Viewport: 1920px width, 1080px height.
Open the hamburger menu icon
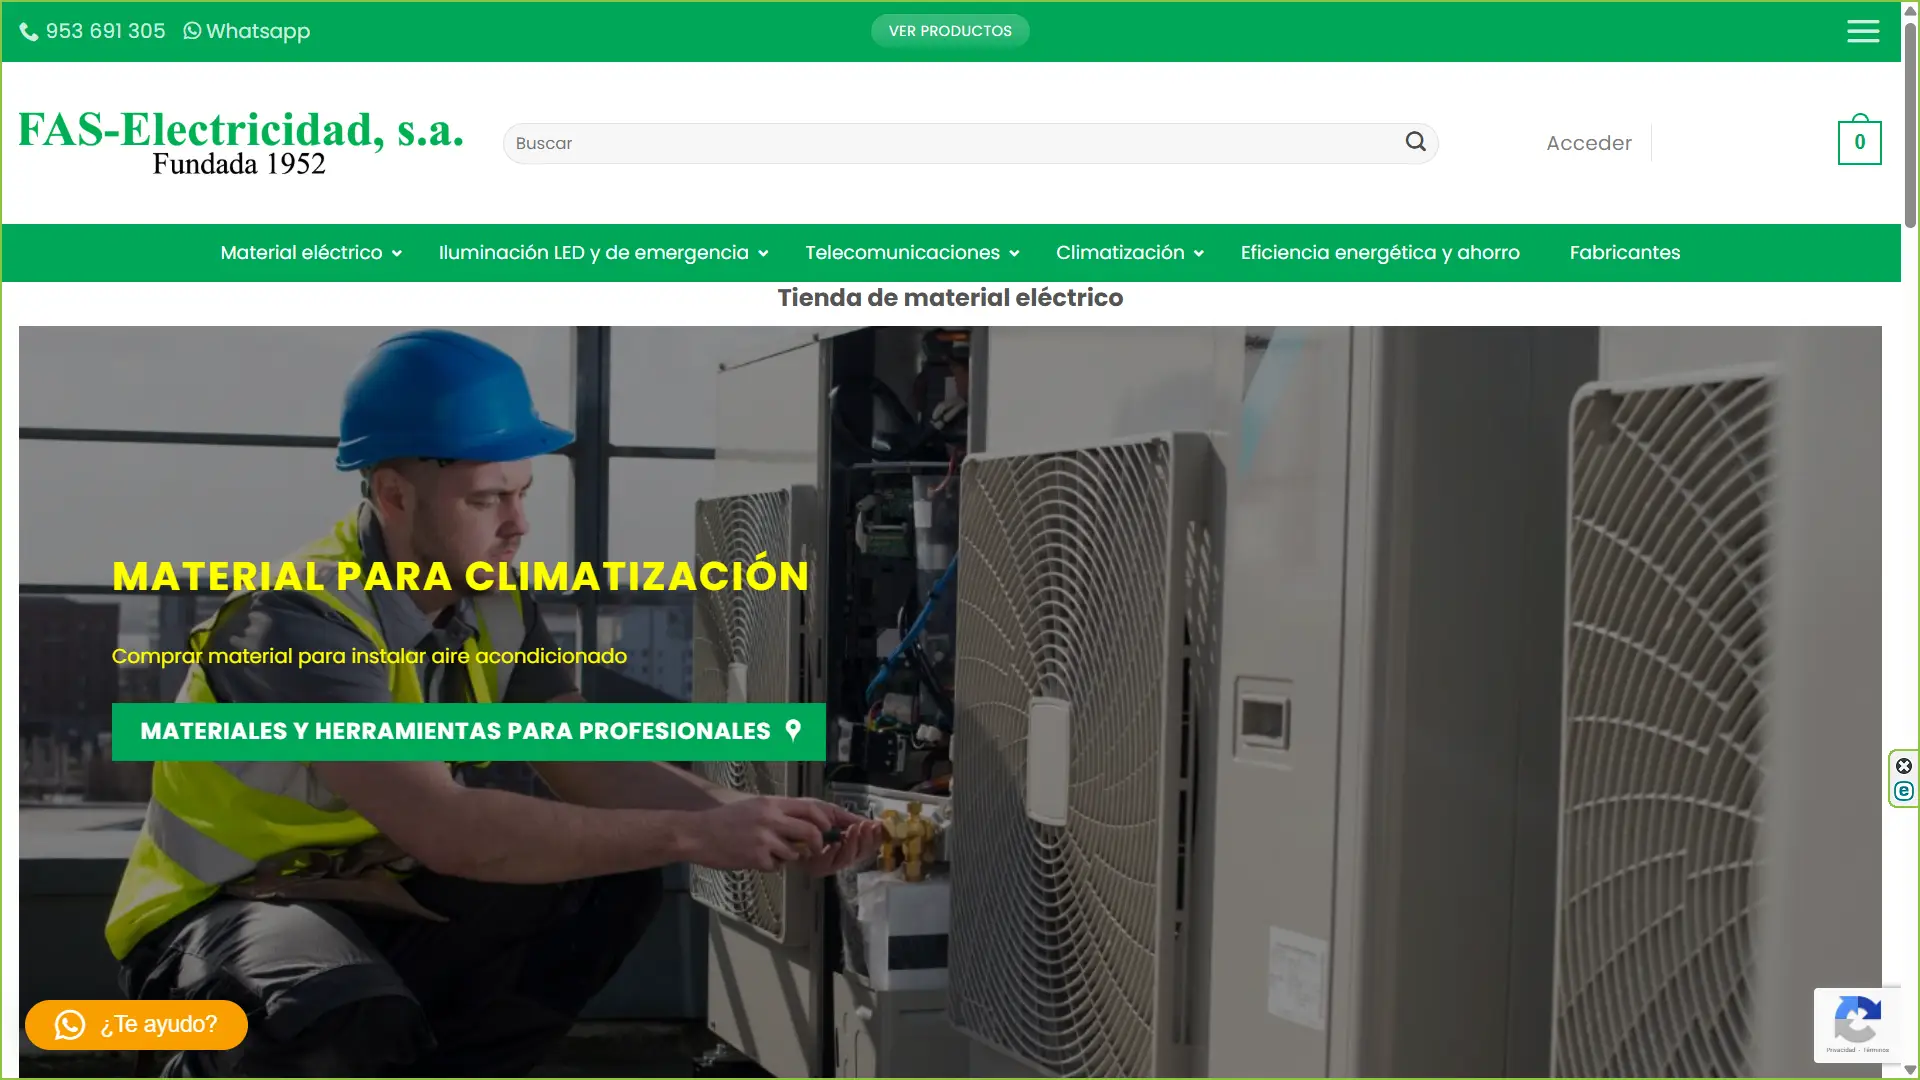click(x=1862, y=31)
